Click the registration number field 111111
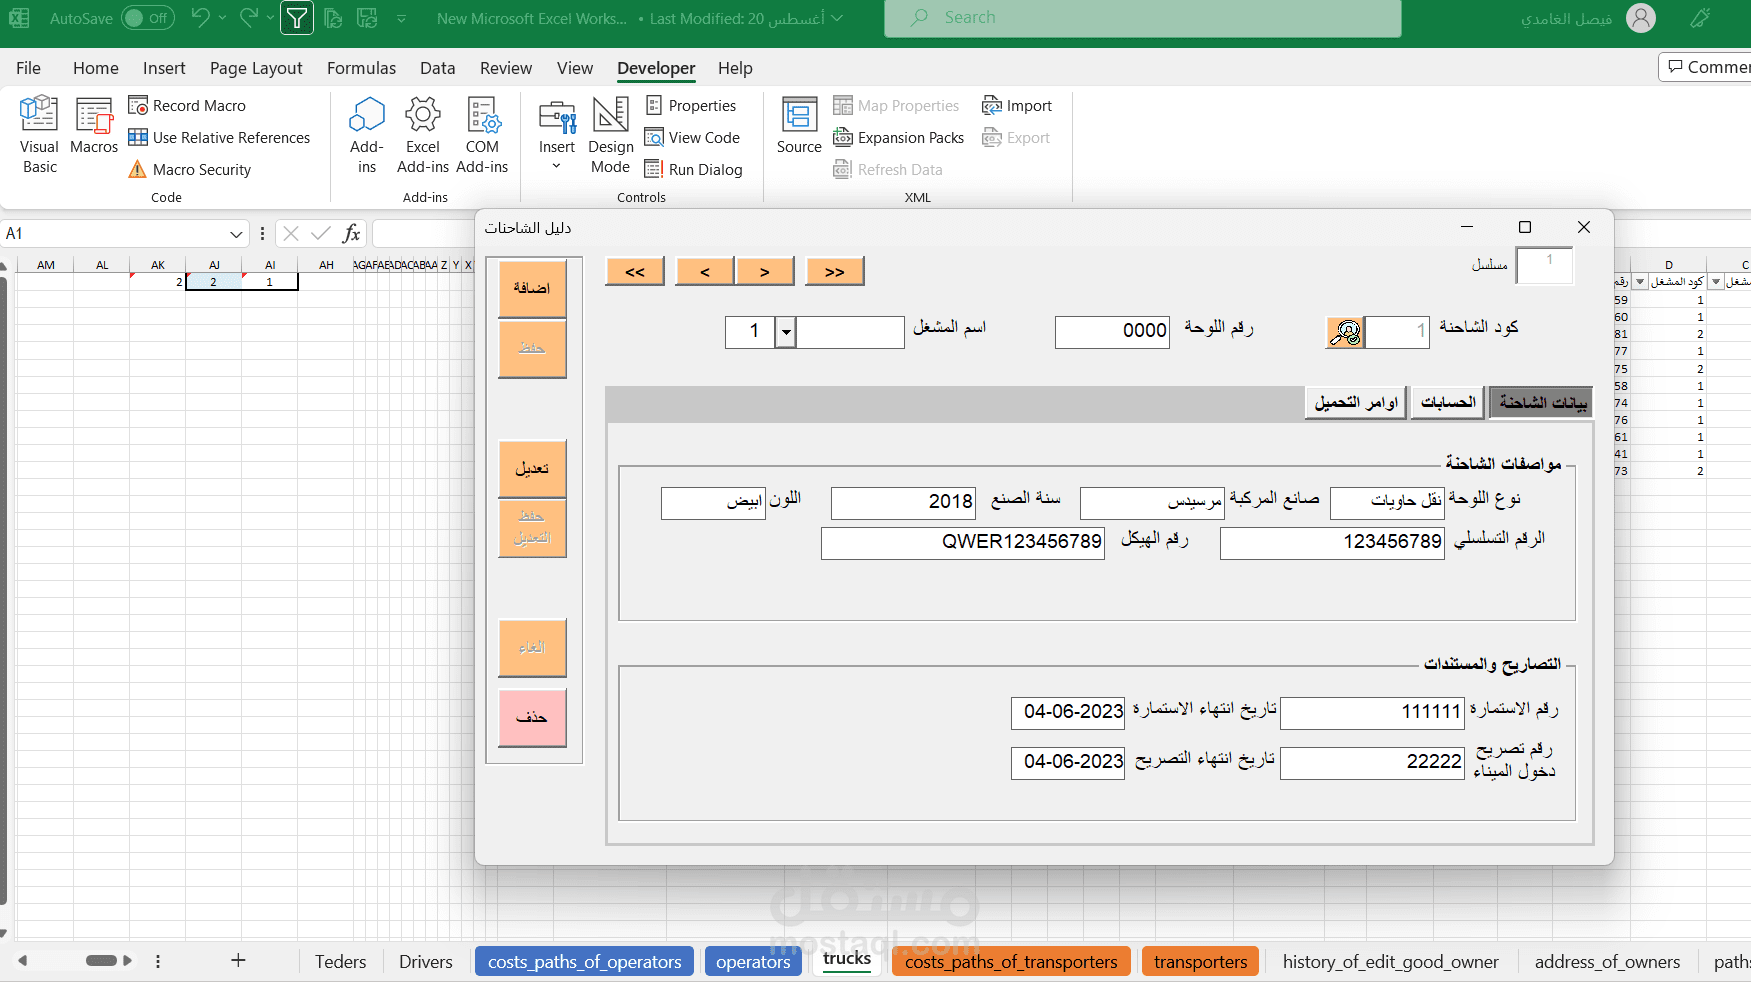This screenshot has height=982, width=1751. 1372,713
